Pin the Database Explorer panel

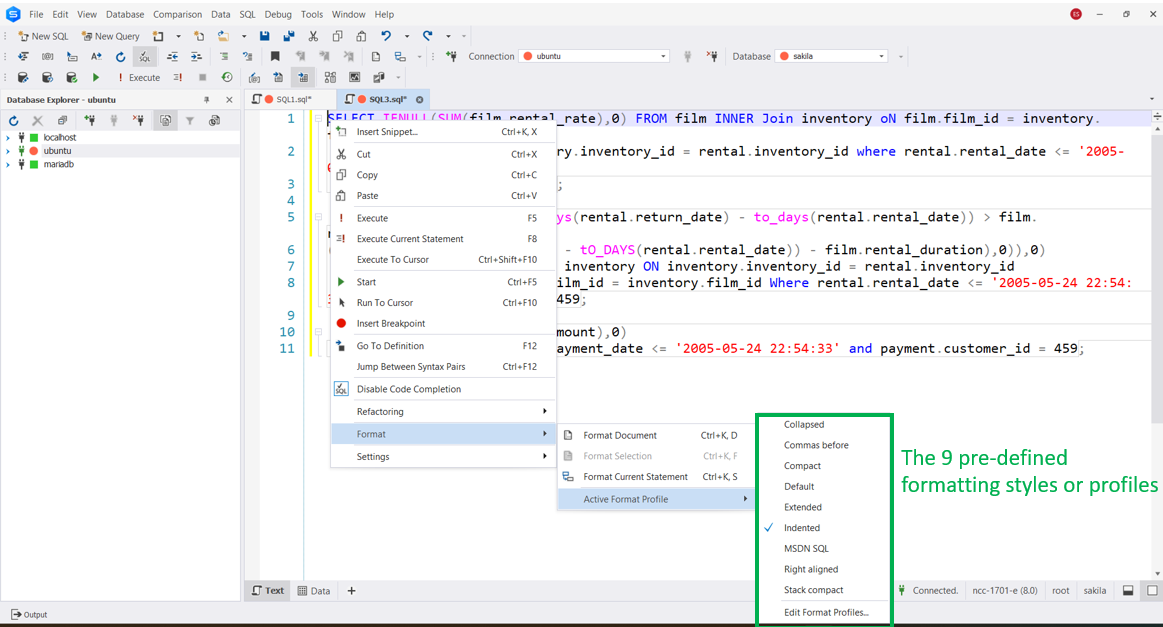[x=207, y=100]
